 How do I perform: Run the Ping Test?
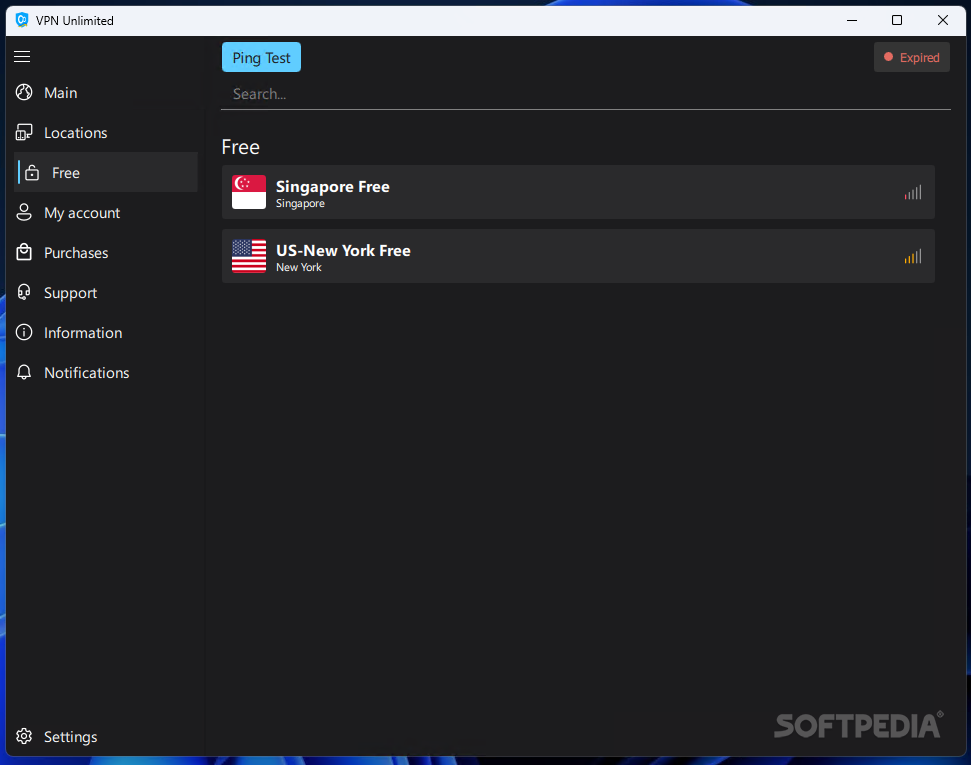tap(261, 58)
